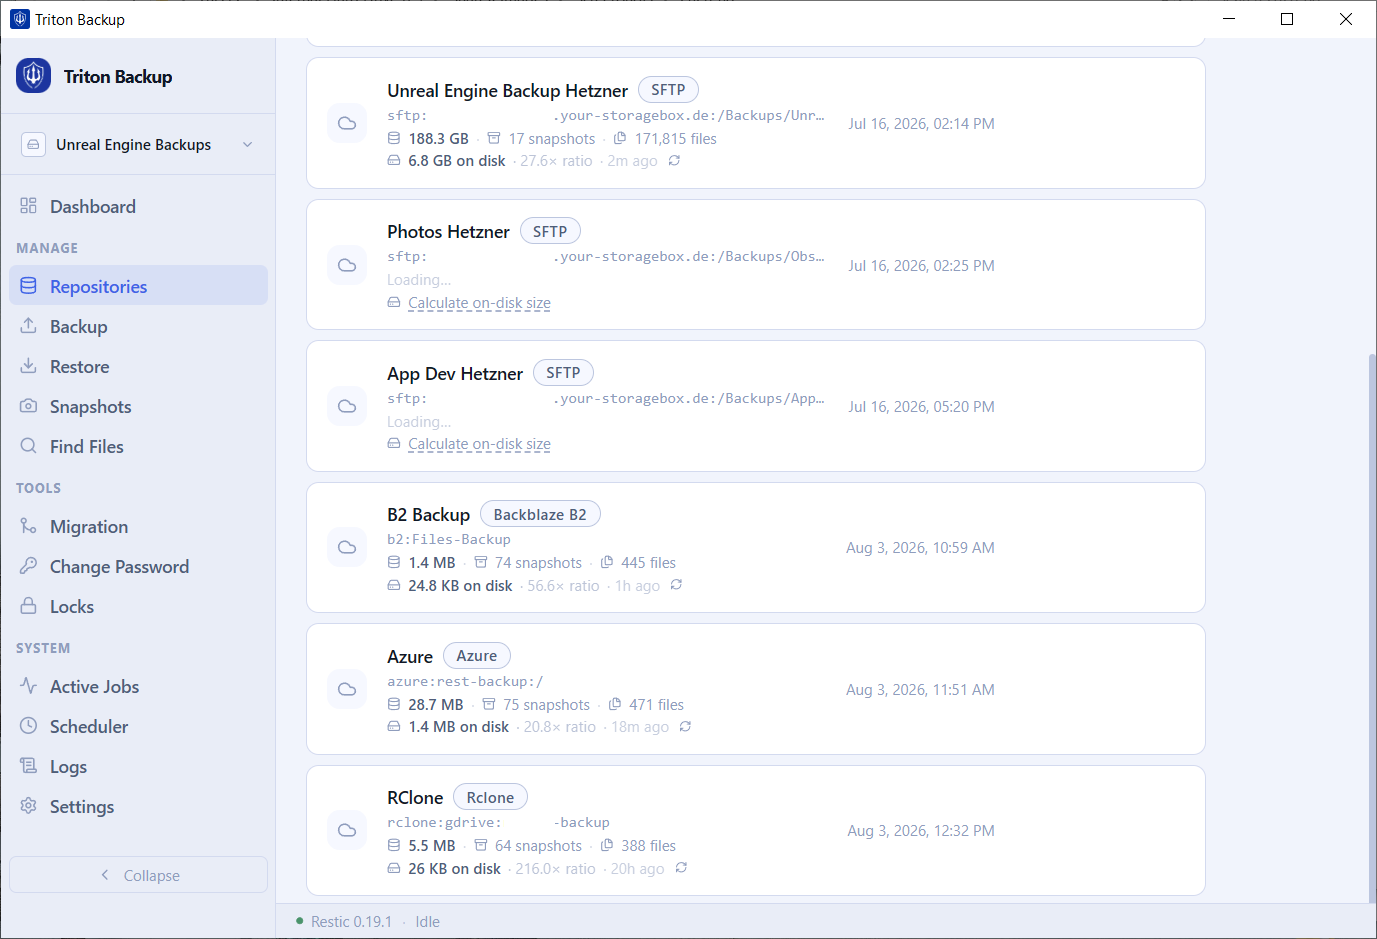Click '171,815 files' in Unreal Engine repository
This screenshot has height=939, width=1377.
pos(676,139)
